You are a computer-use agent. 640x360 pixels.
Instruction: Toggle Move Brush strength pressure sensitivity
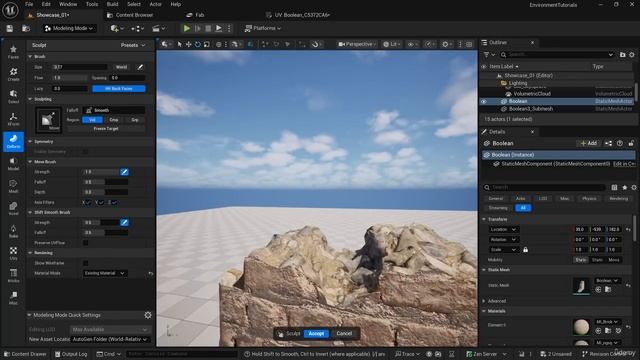point(124,172)
